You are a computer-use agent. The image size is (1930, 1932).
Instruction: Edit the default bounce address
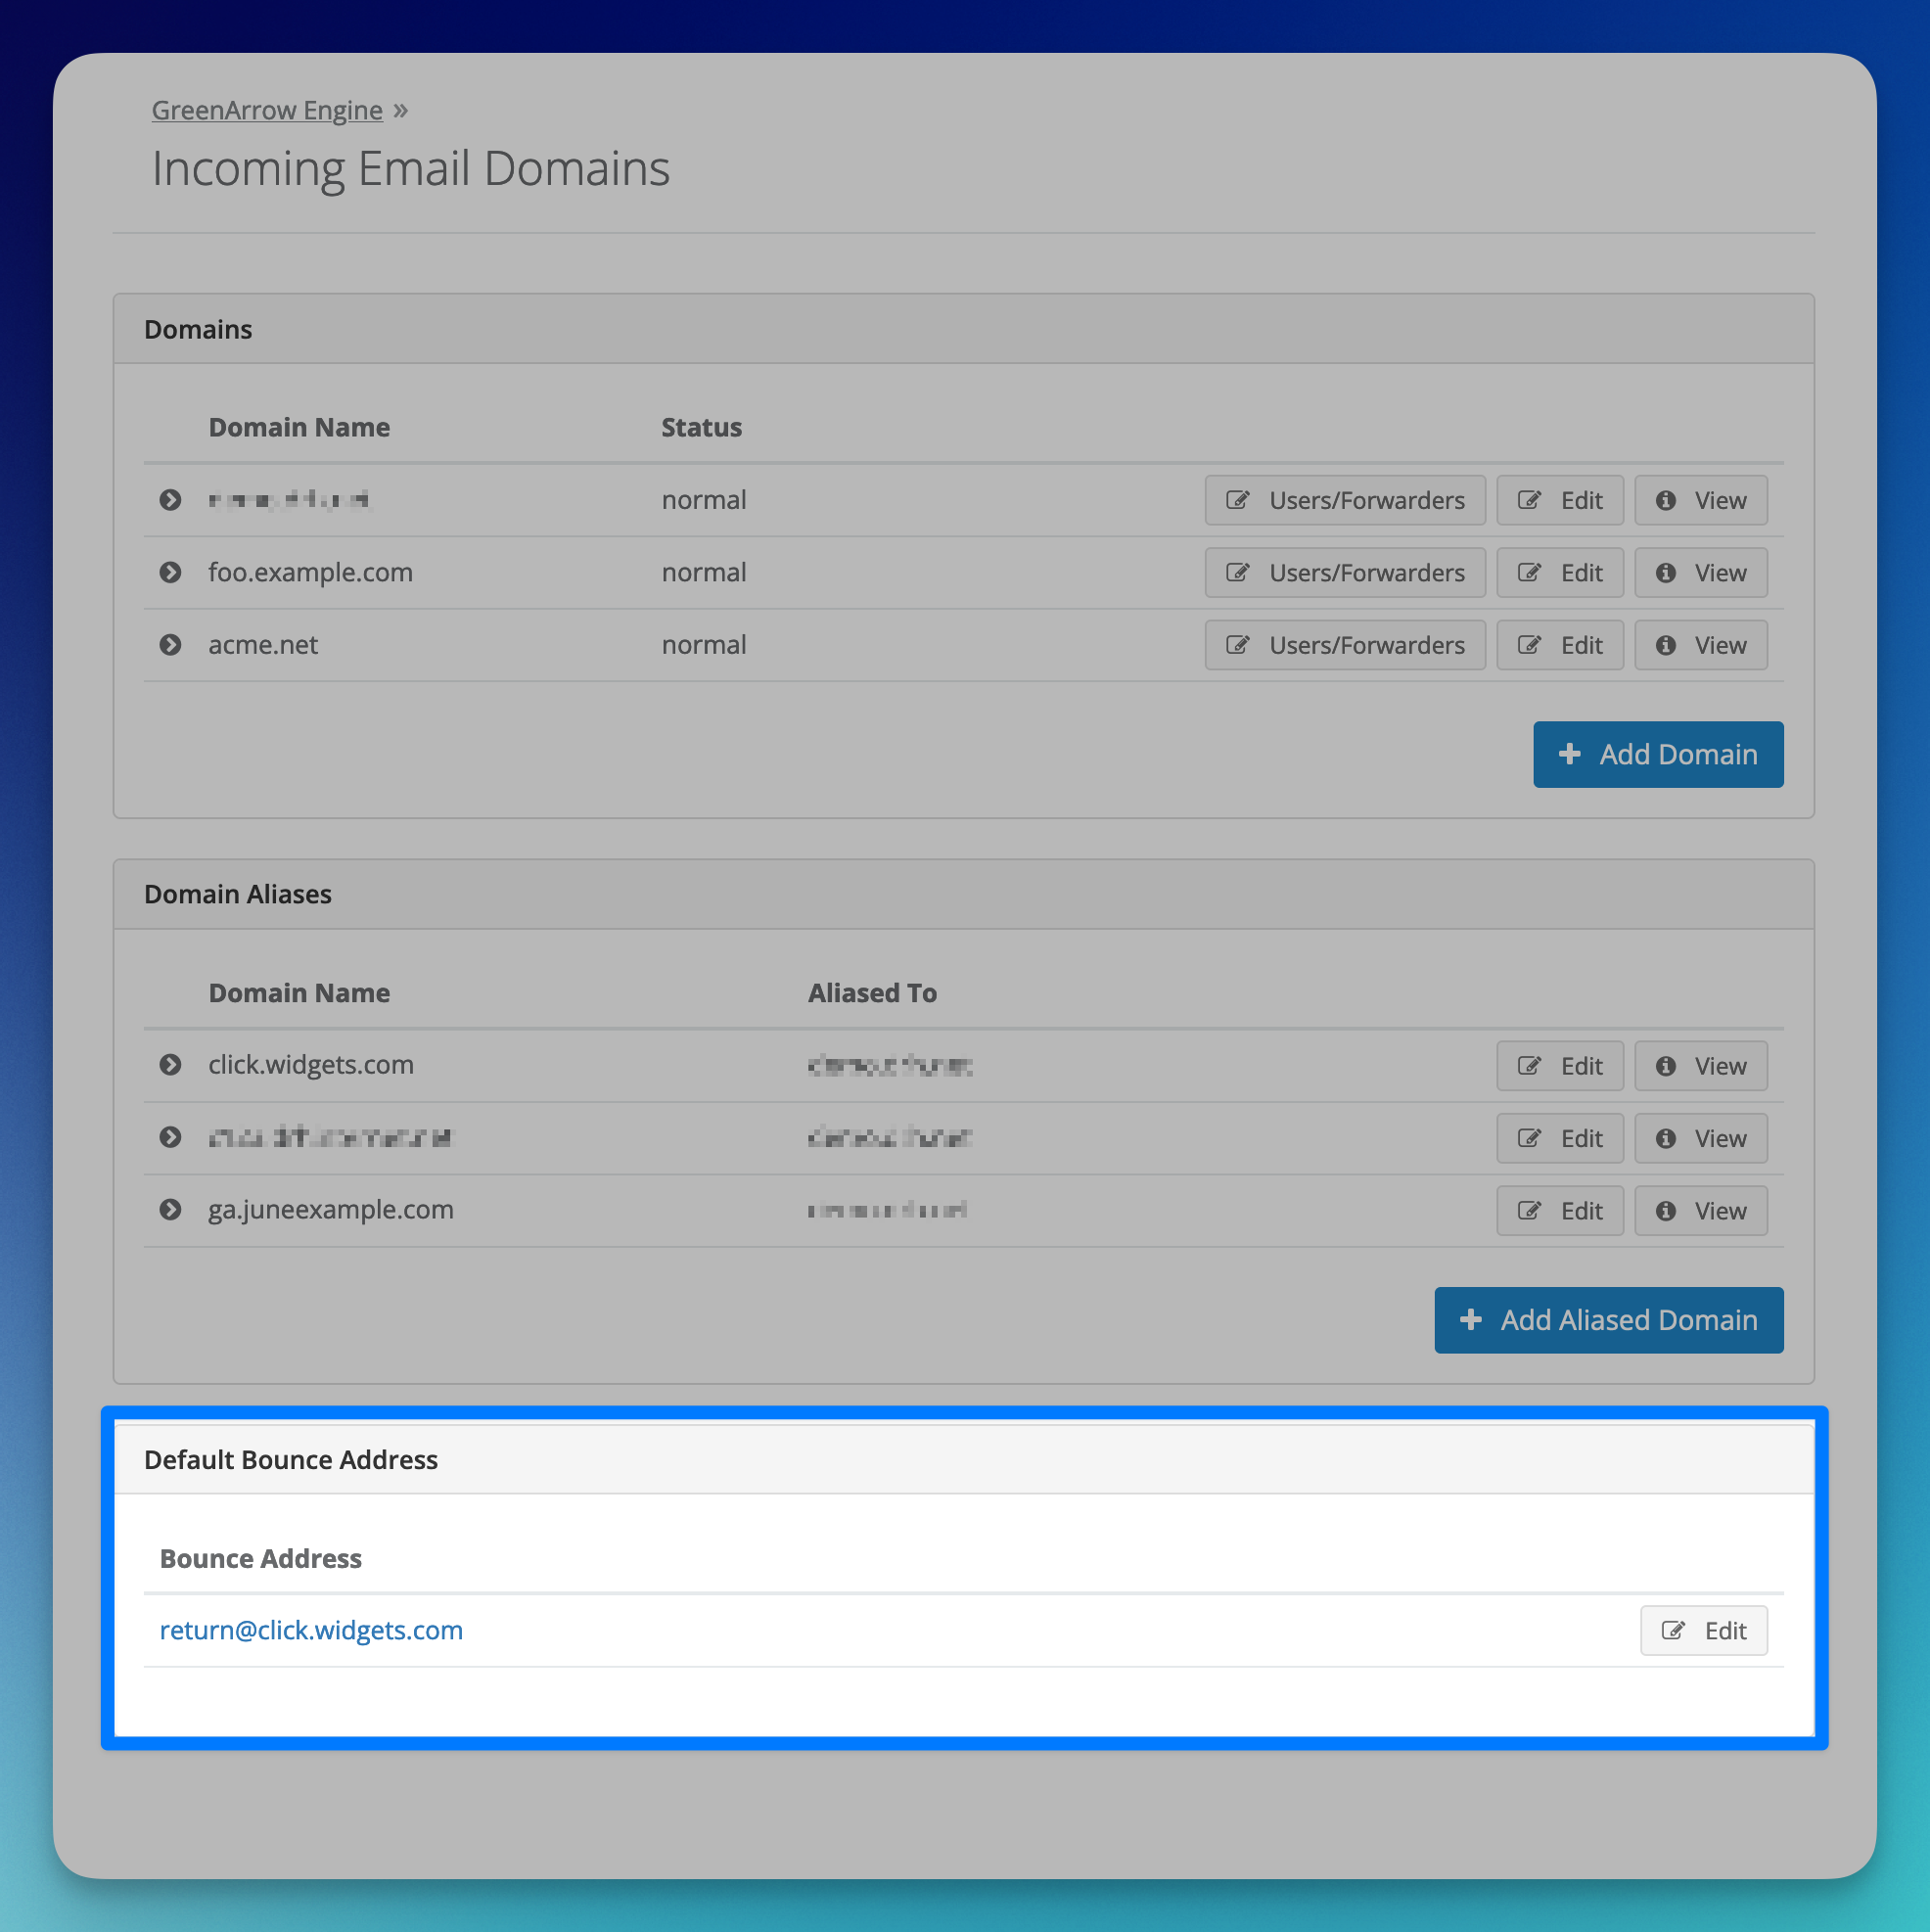(x=1703, y=1631)
